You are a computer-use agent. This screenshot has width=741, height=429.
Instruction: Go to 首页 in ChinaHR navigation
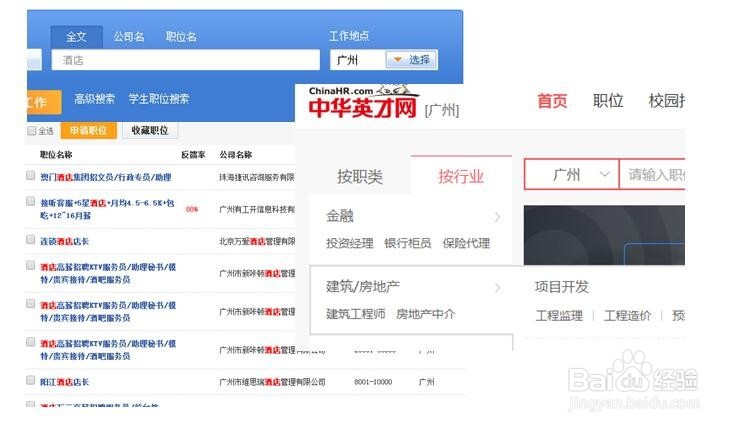[x=552, y=101]
